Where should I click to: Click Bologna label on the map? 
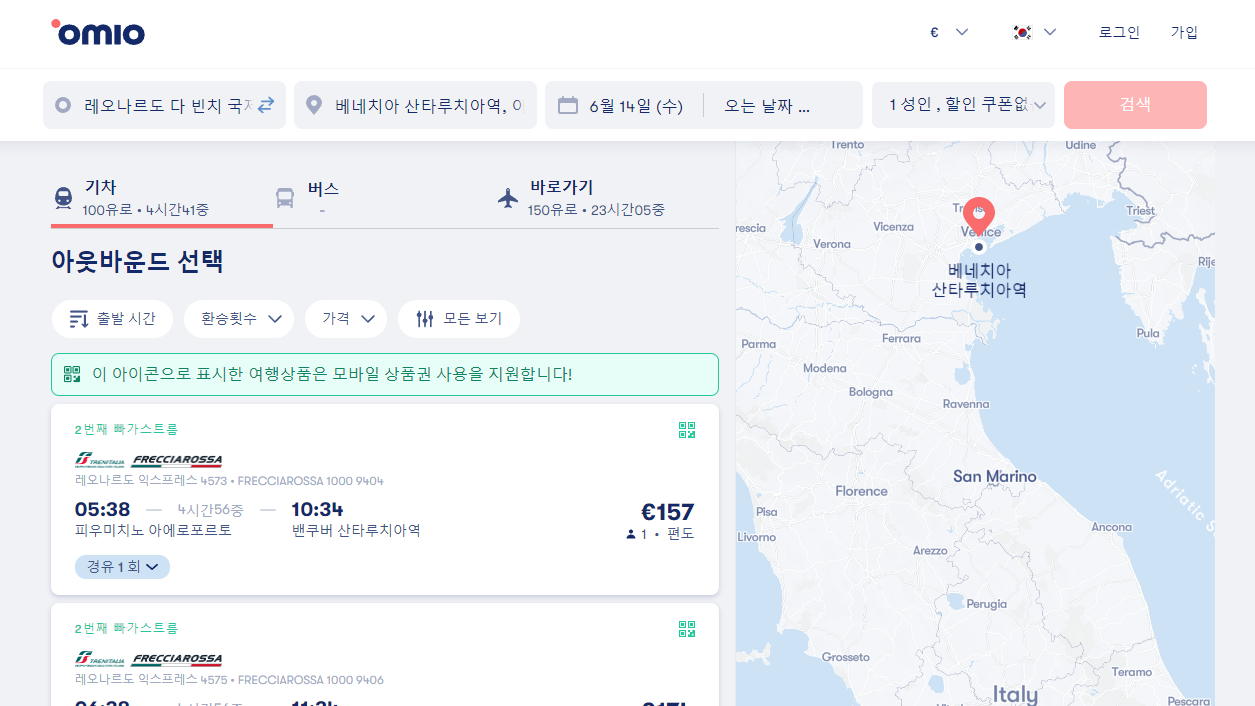(870, 392)
